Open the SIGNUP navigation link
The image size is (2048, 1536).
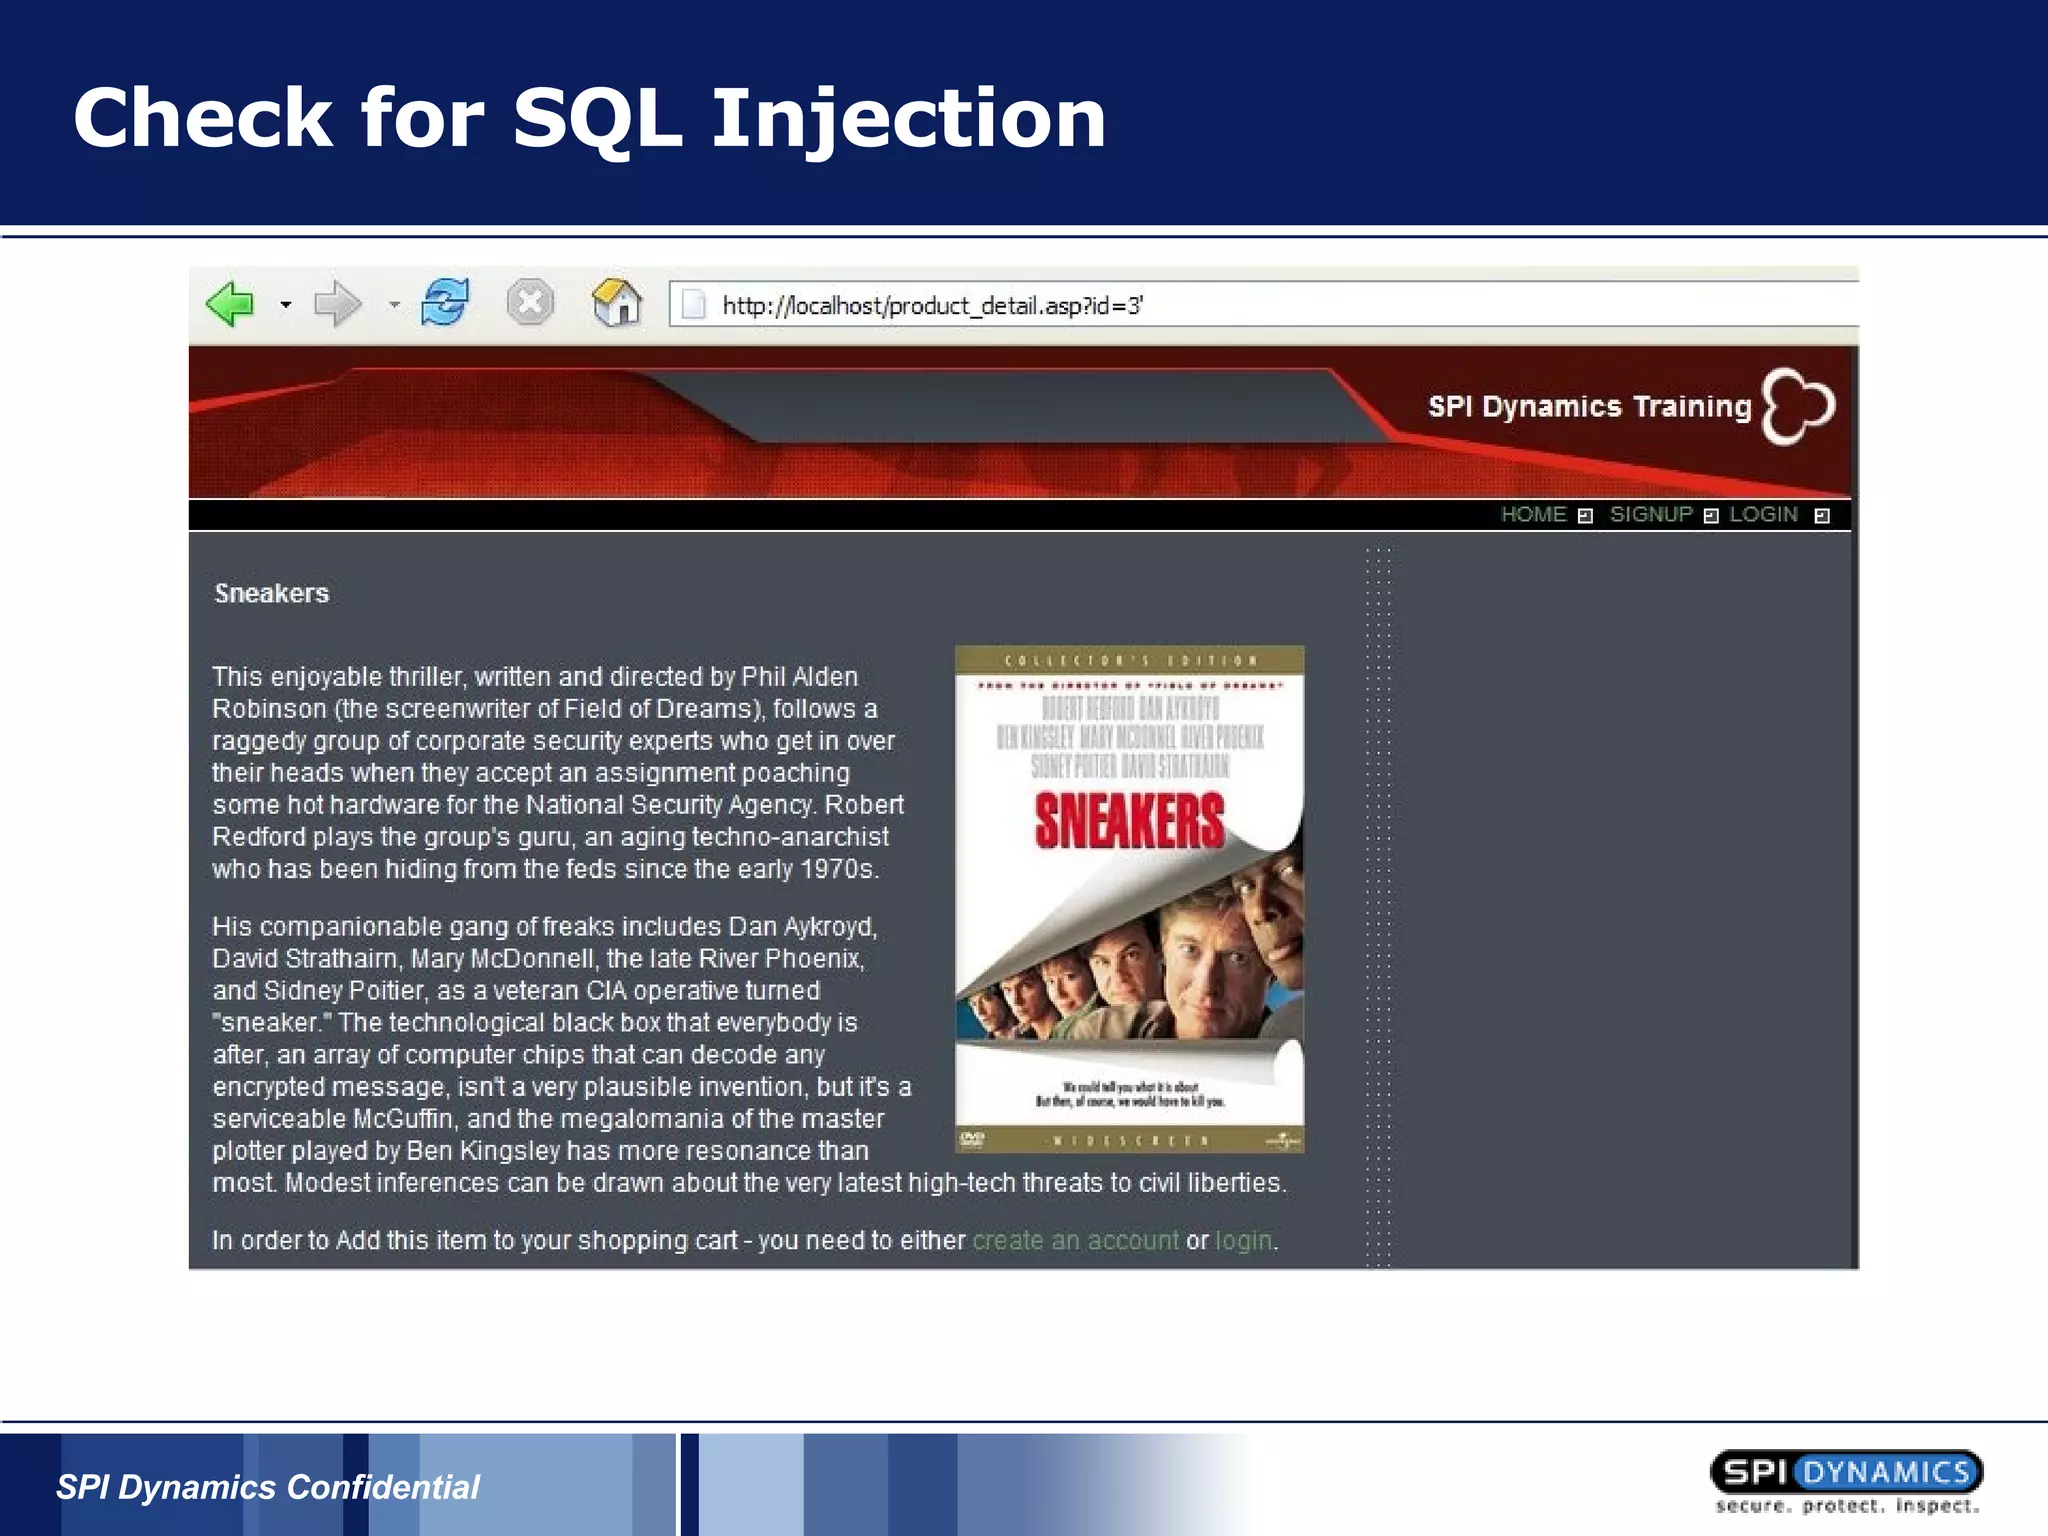(x=1651, y=514)
